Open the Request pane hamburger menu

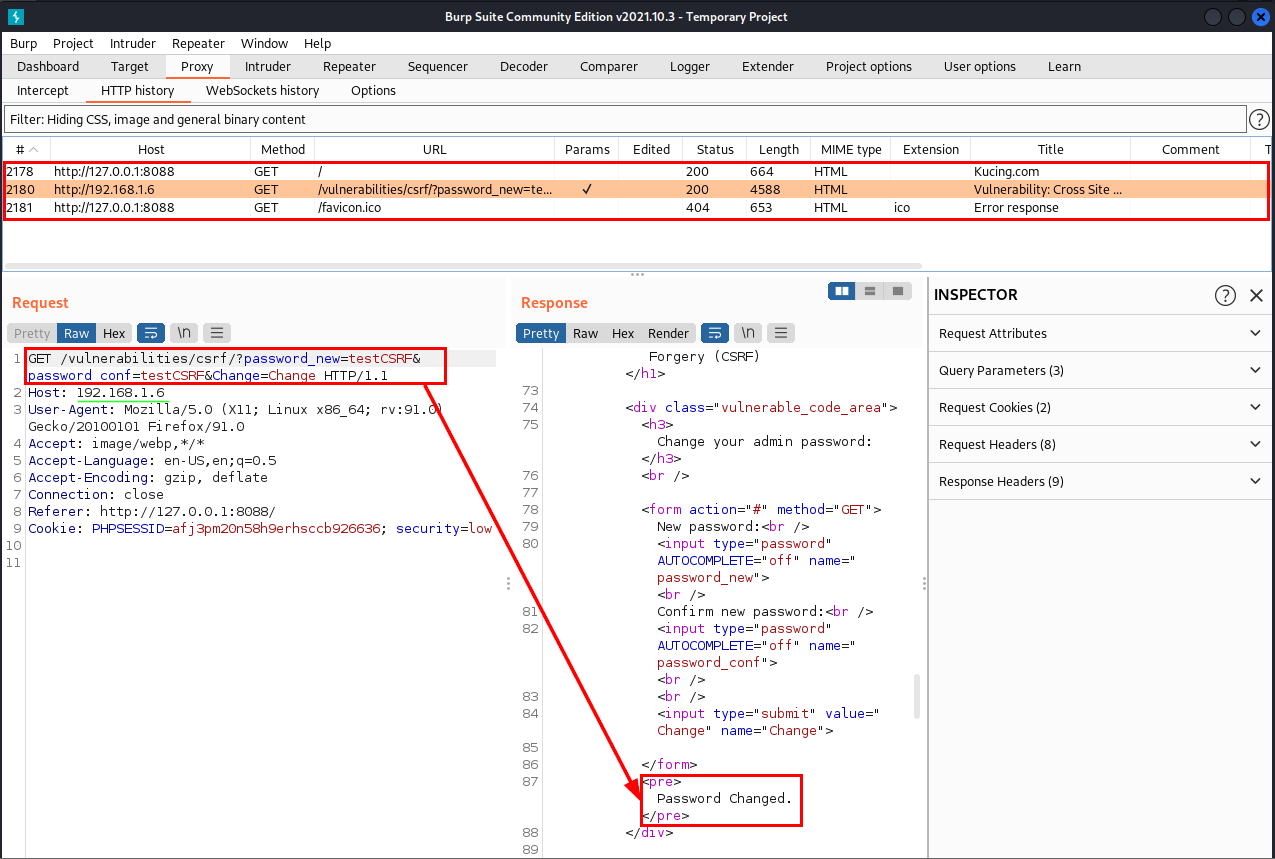coord(217,333)
